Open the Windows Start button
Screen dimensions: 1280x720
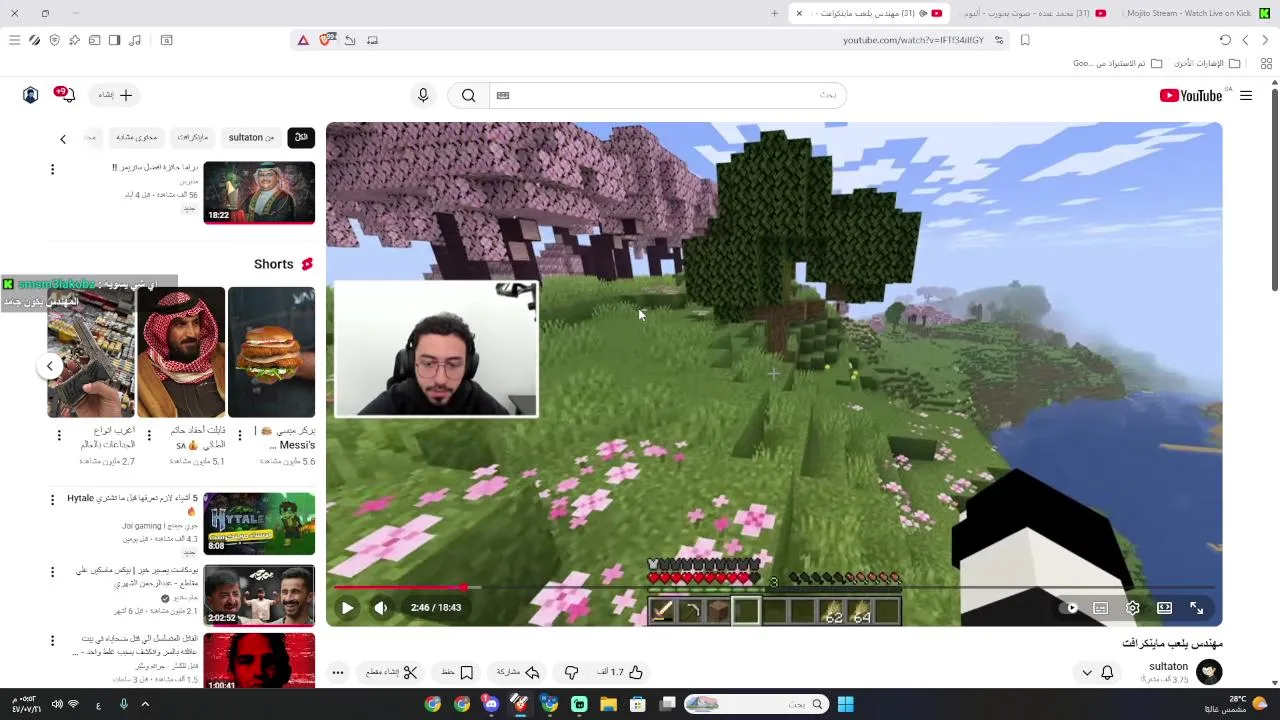coord(845,704)
